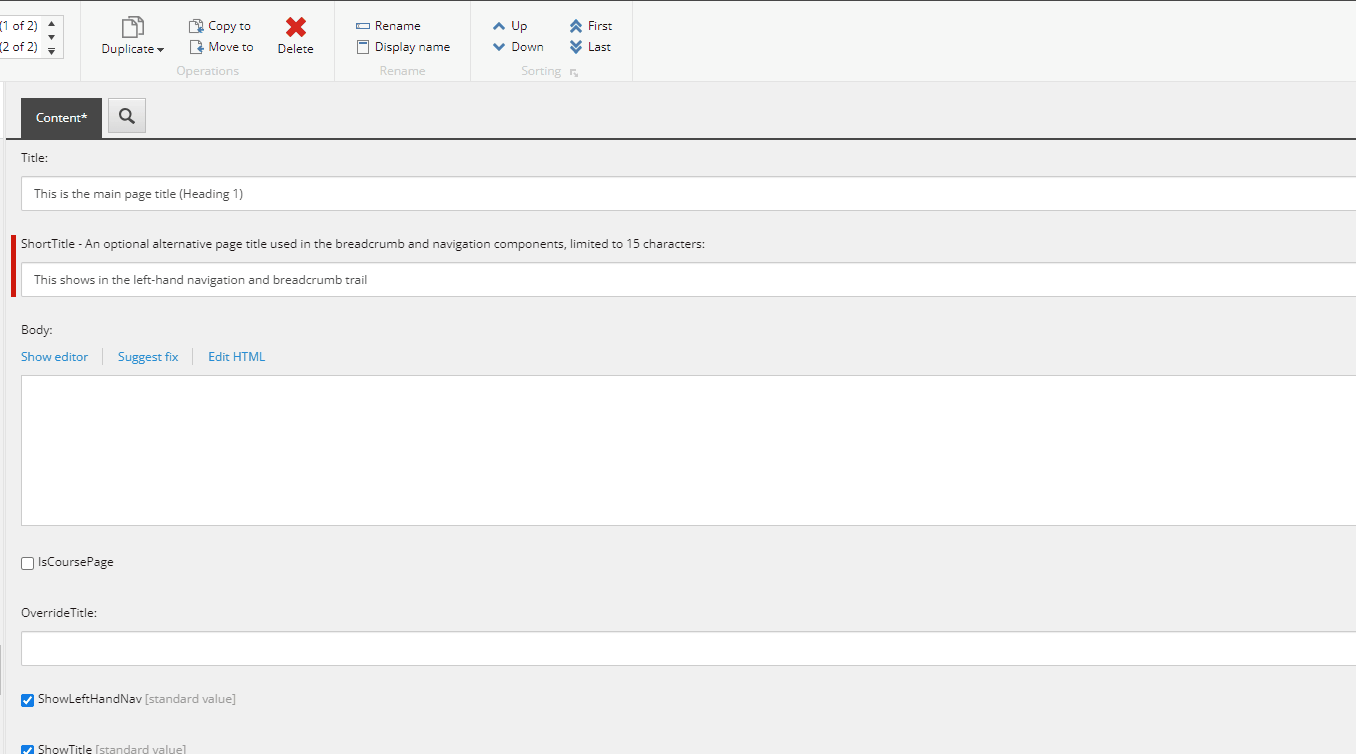
Task: Click the Show editor link
Action: click(54, 356)
